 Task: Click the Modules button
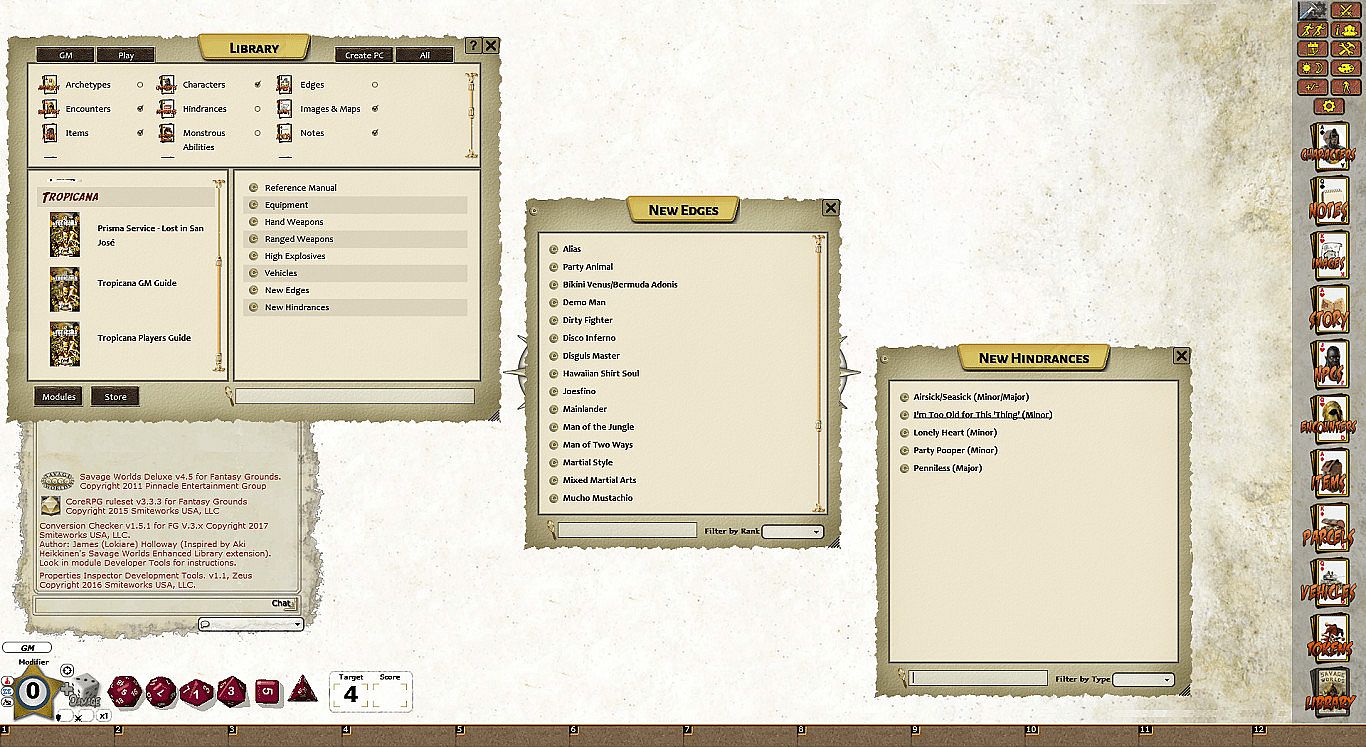click(59, 397)
